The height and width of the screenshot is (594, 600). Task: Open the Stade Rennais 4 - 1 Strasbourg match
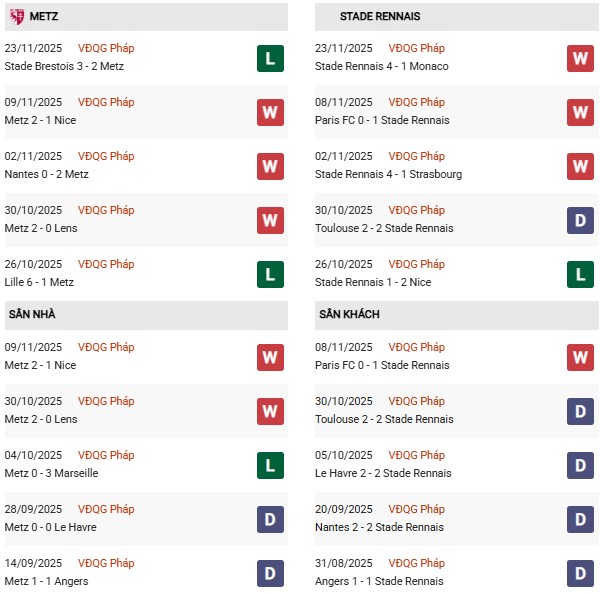[388, 174]
